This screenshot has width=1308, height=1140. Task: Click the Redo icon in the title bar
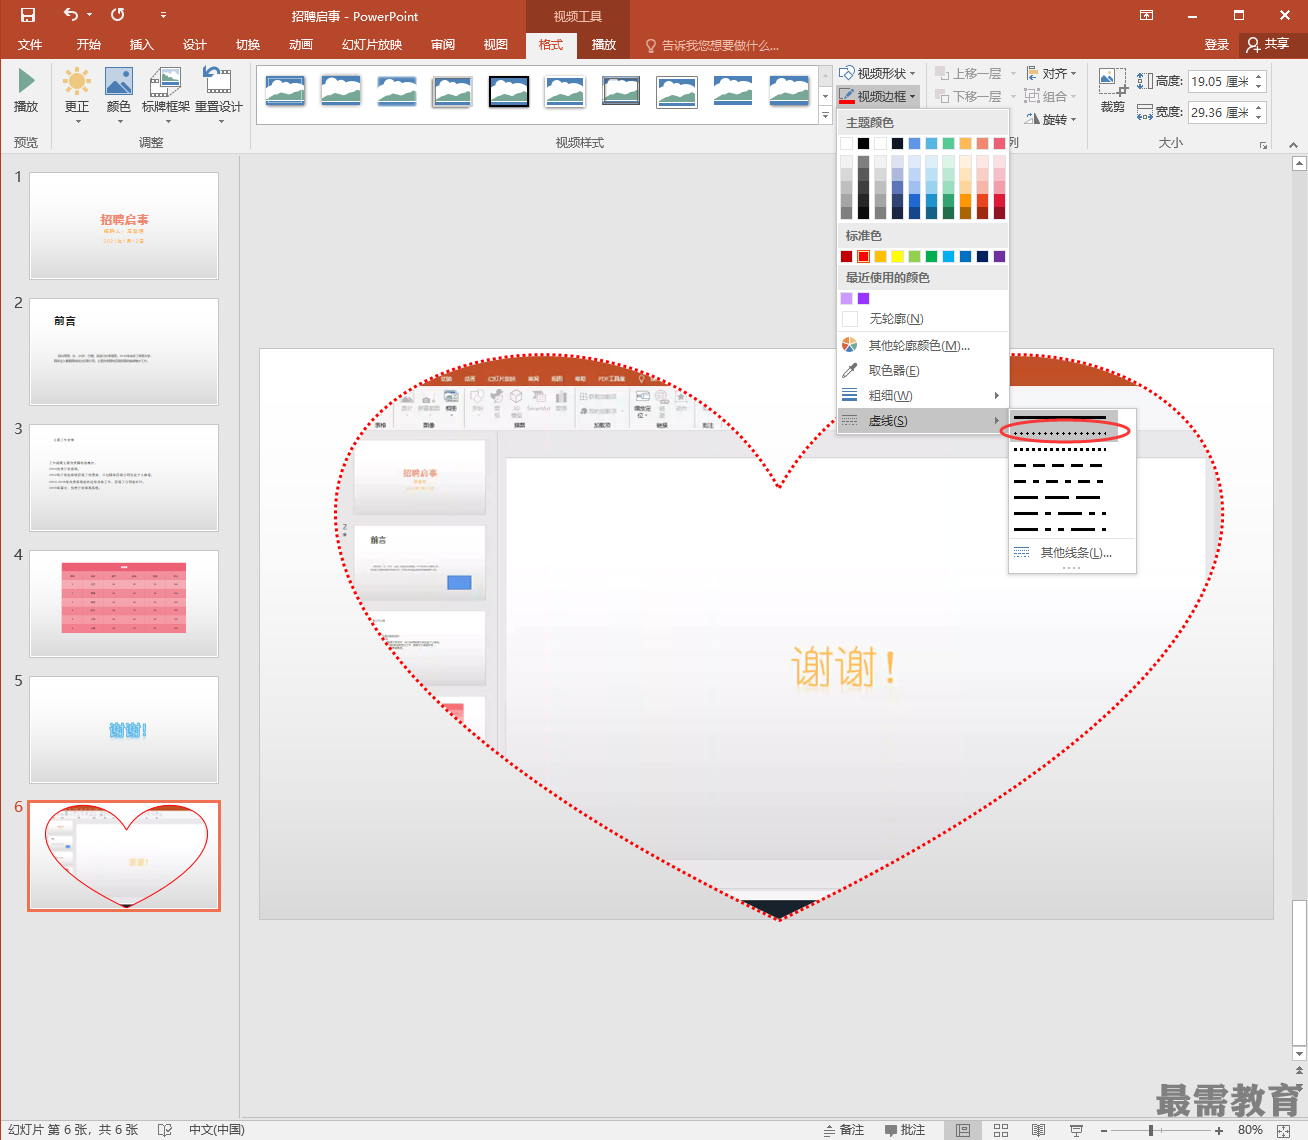pos(118,15)
